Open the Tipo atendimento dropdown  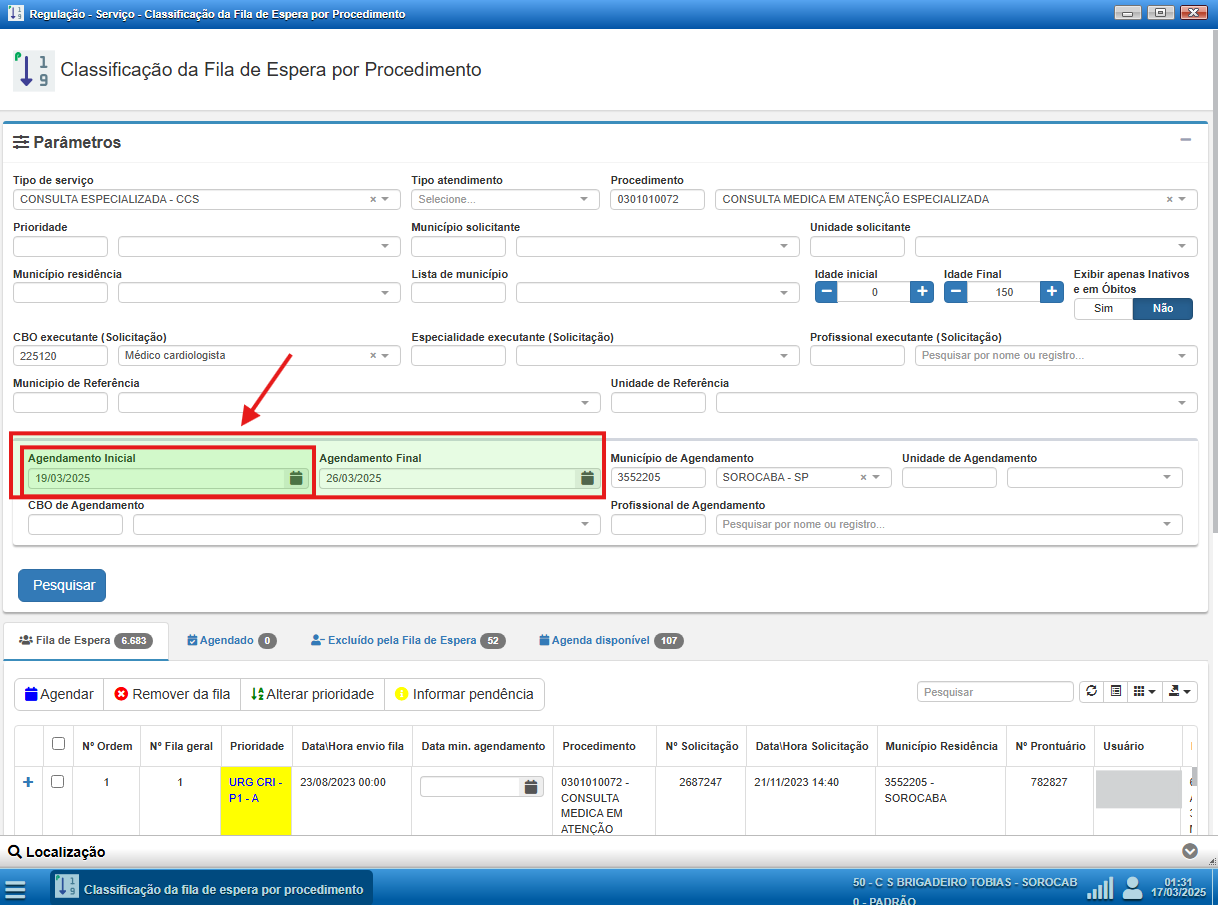point(505,200)
